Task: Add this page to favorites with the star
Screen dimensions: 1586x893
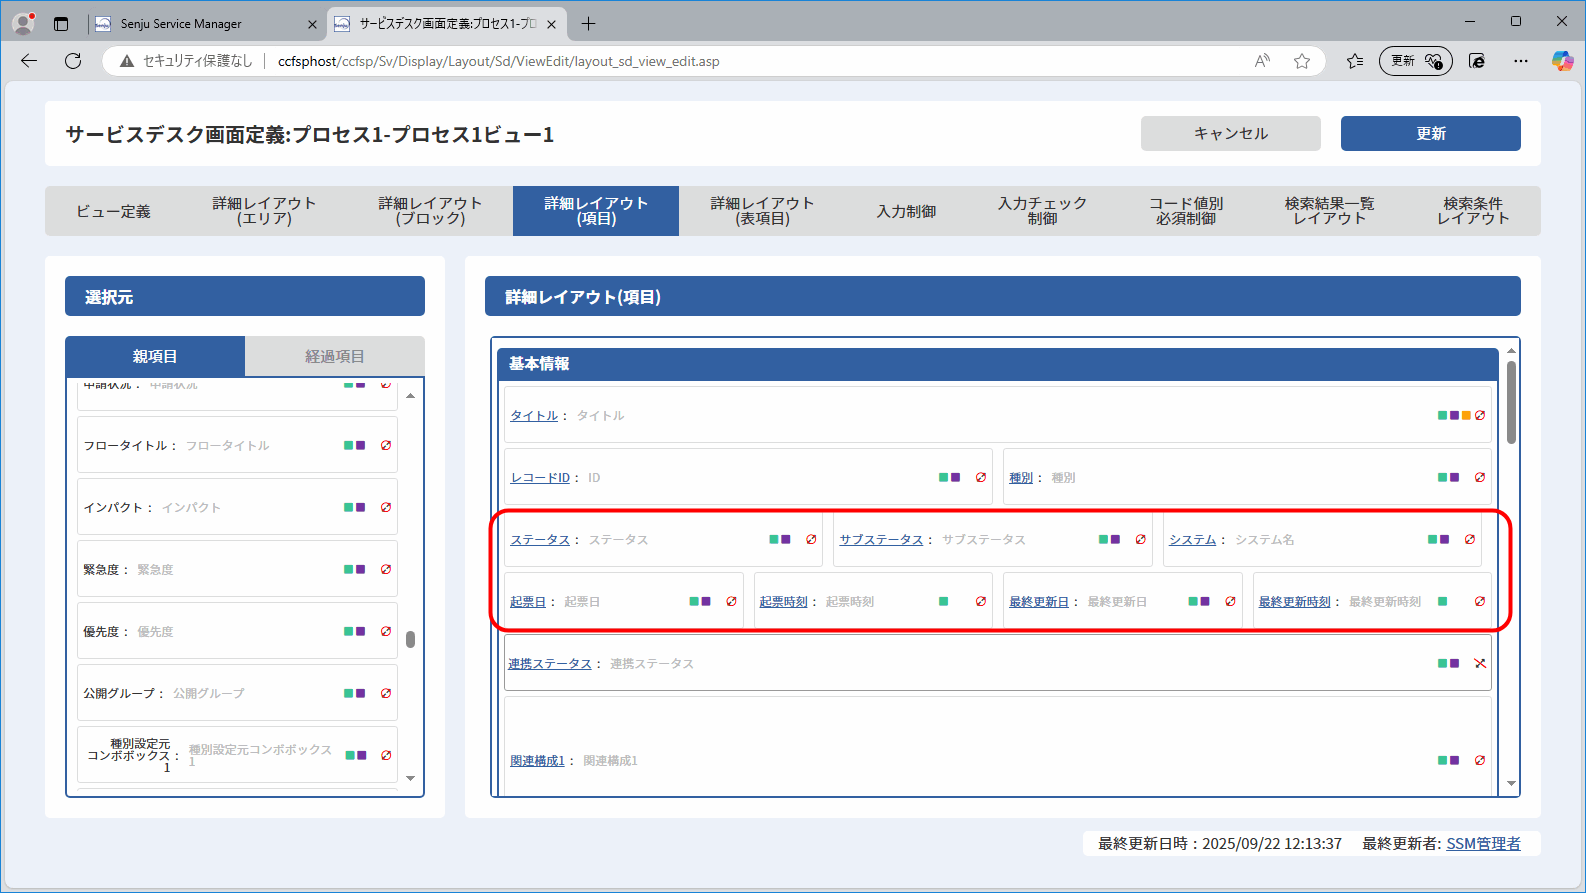Action: [1302, 61]
